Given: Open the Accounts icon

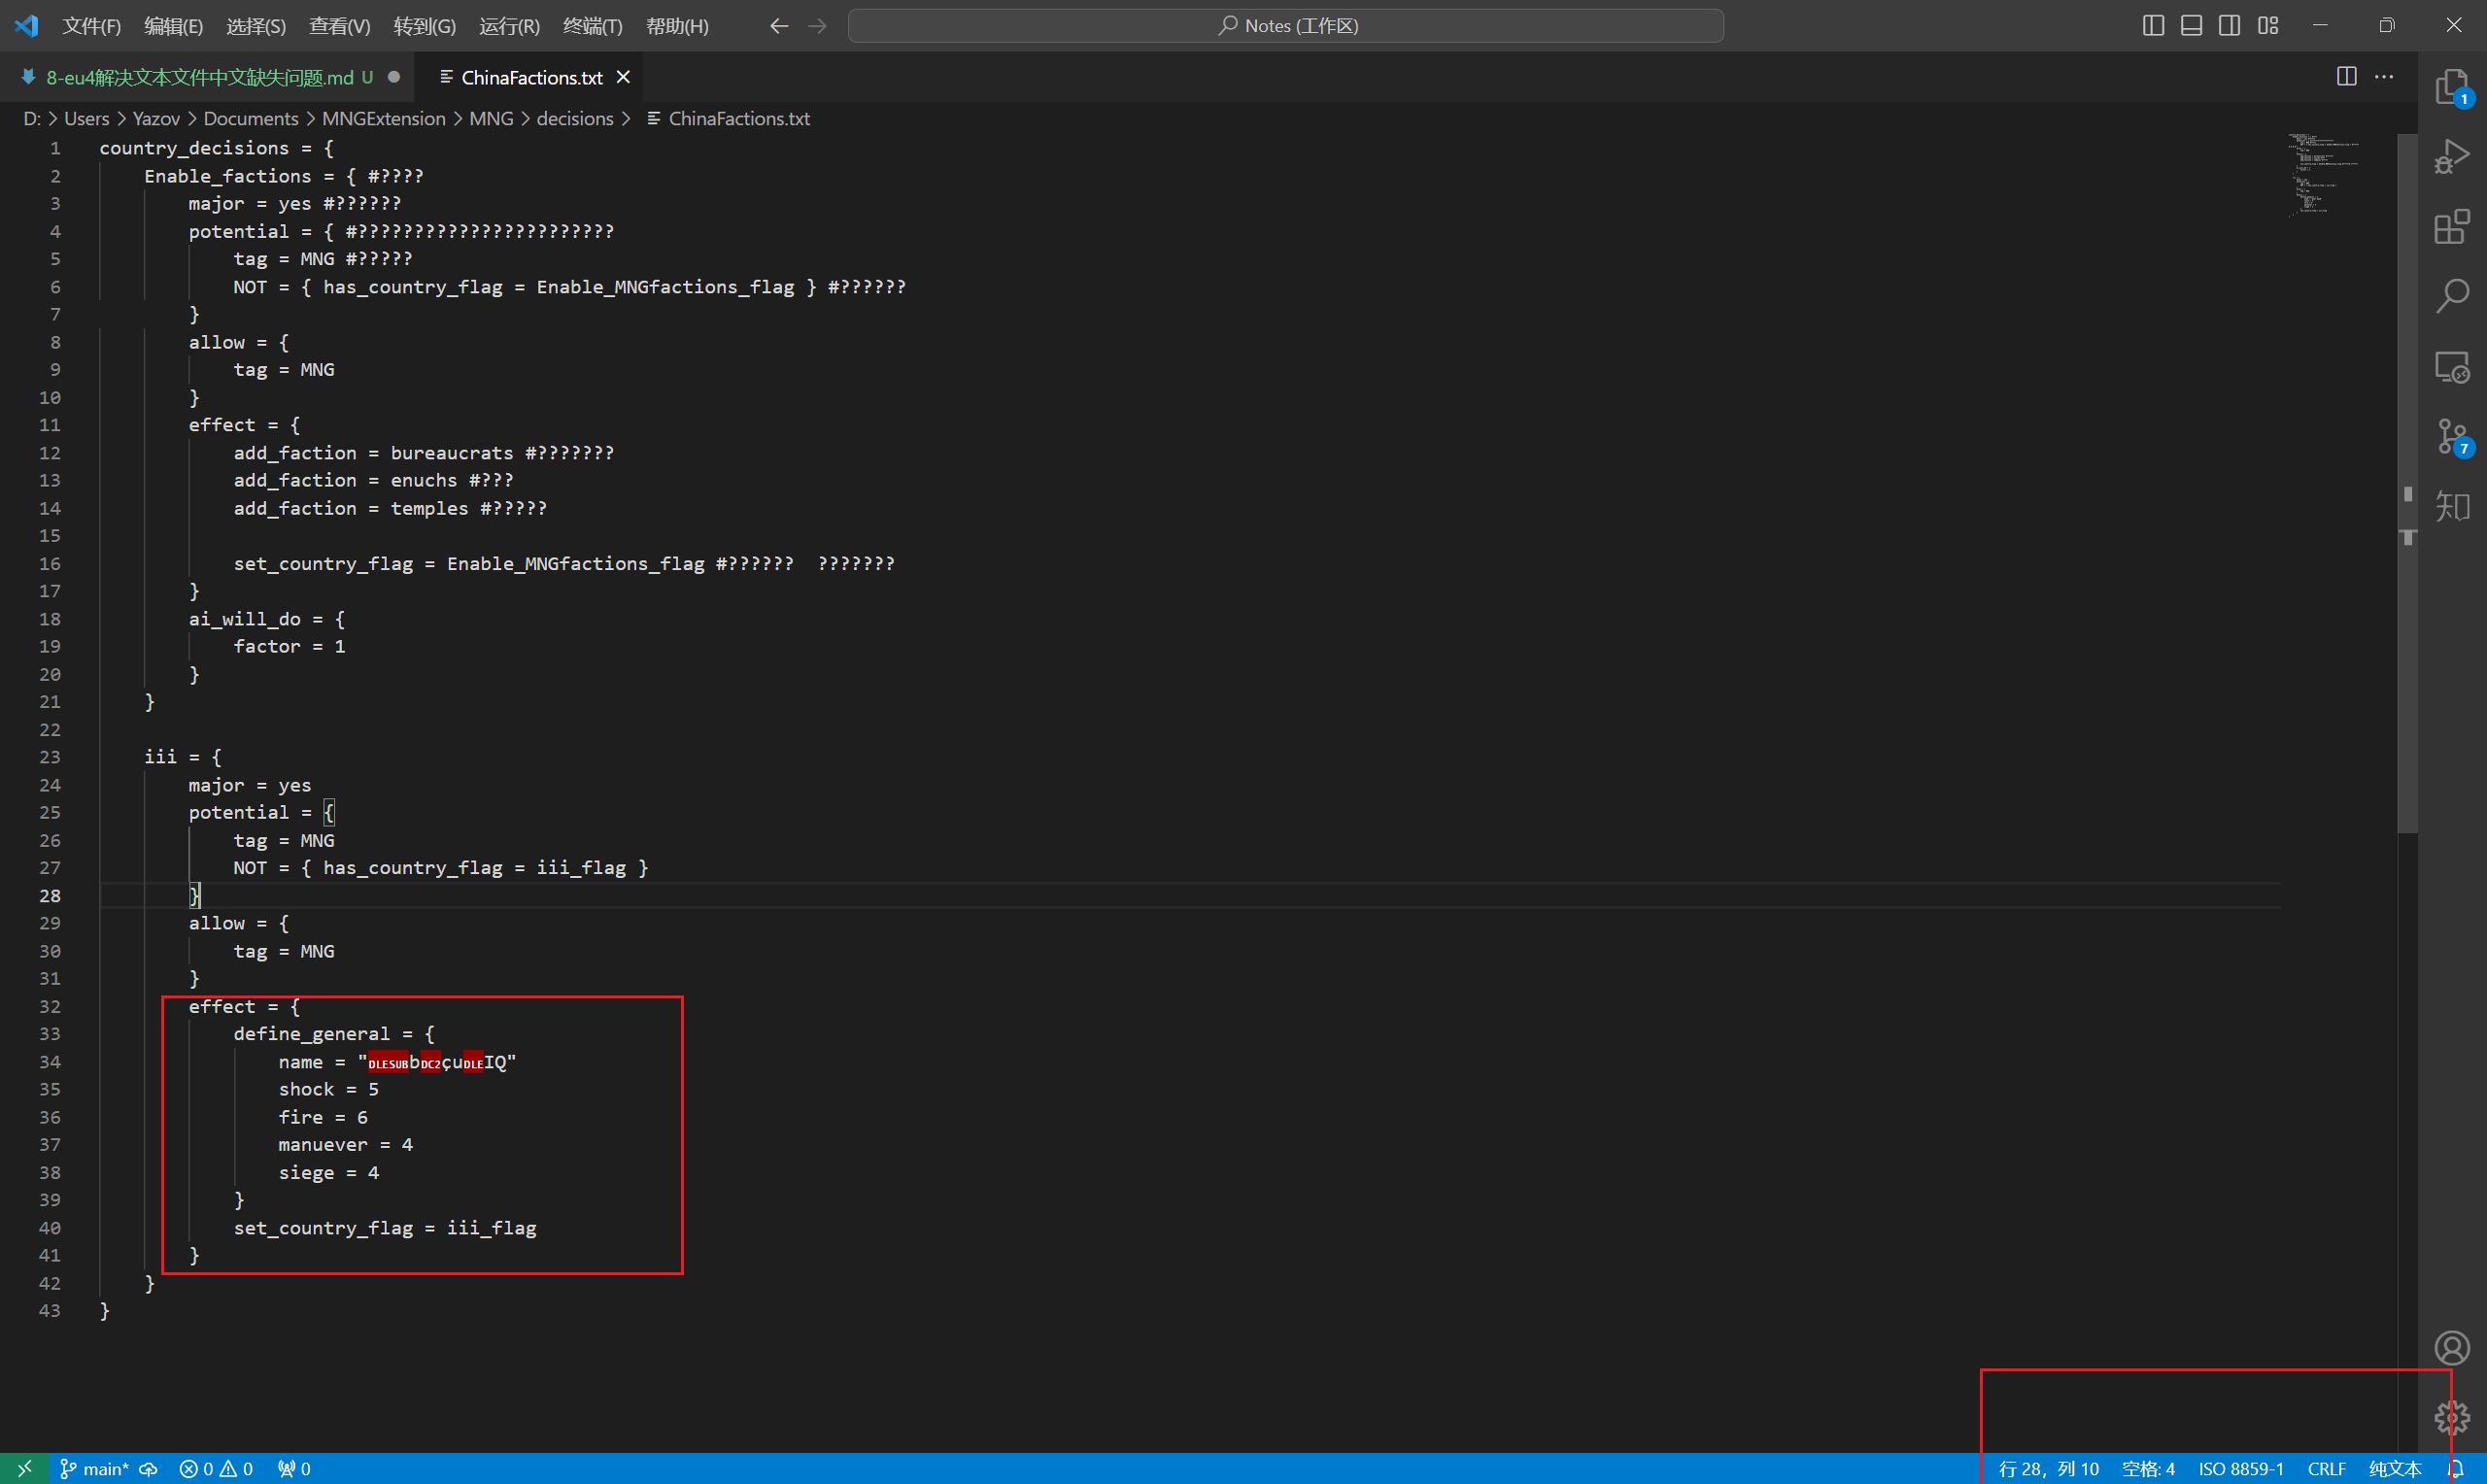Looking at the screenshot, I should point(2452,1348).
